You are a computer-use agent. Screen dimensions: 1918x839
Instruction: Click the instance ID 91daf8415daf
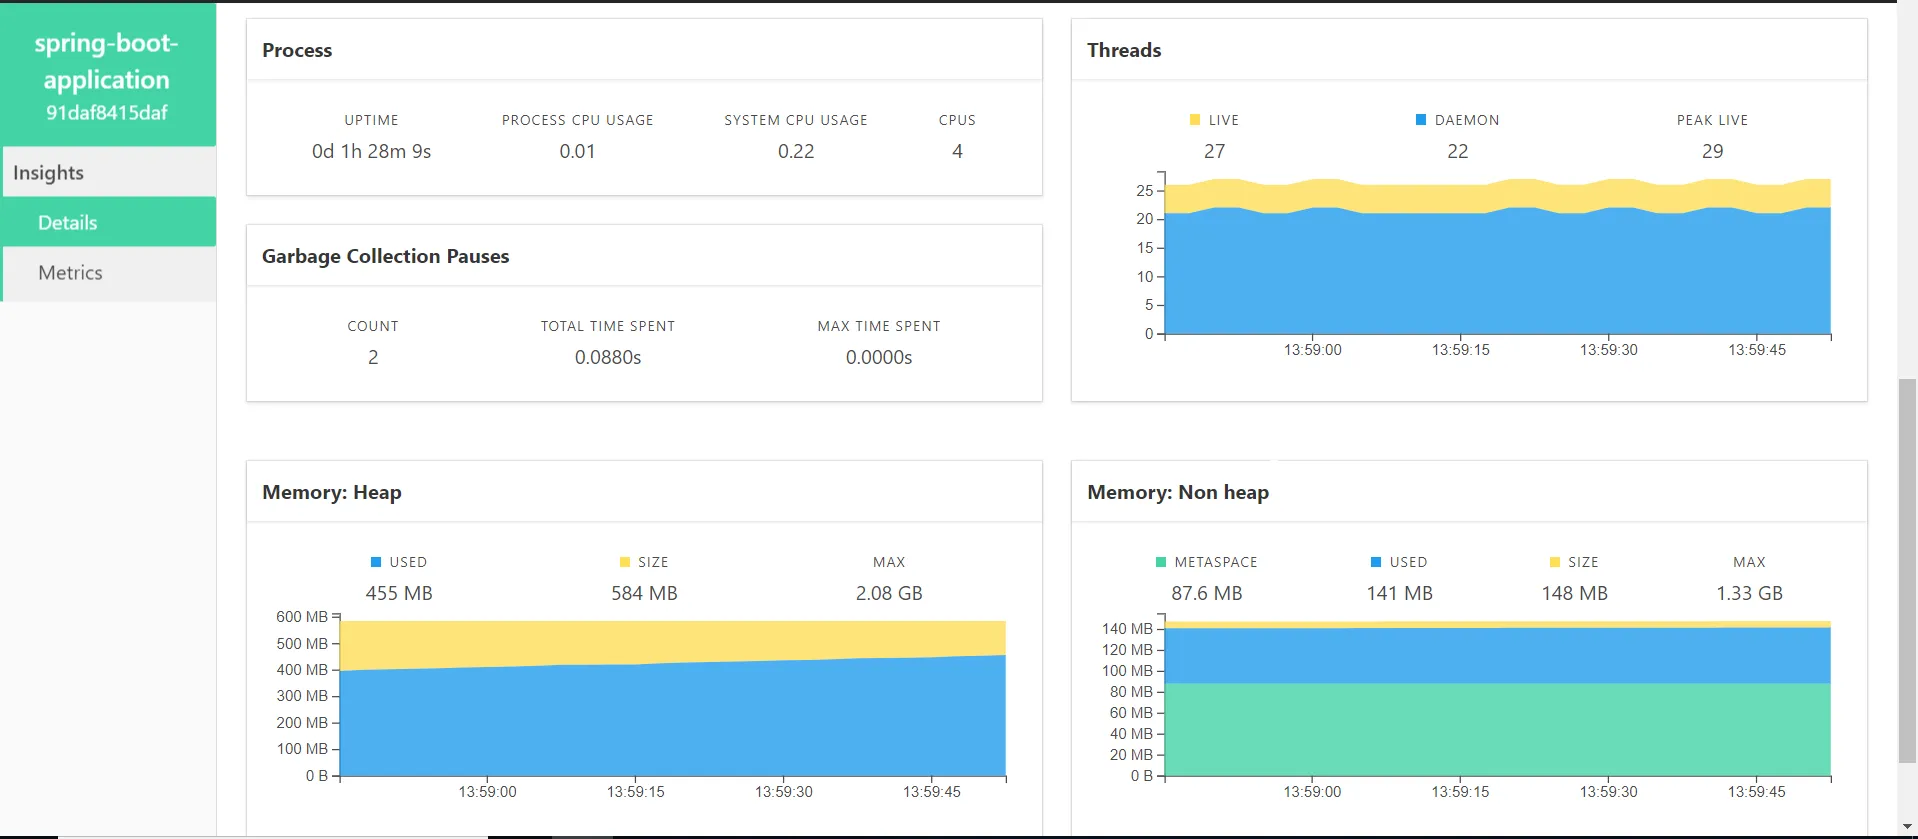[x=107, y=113]
